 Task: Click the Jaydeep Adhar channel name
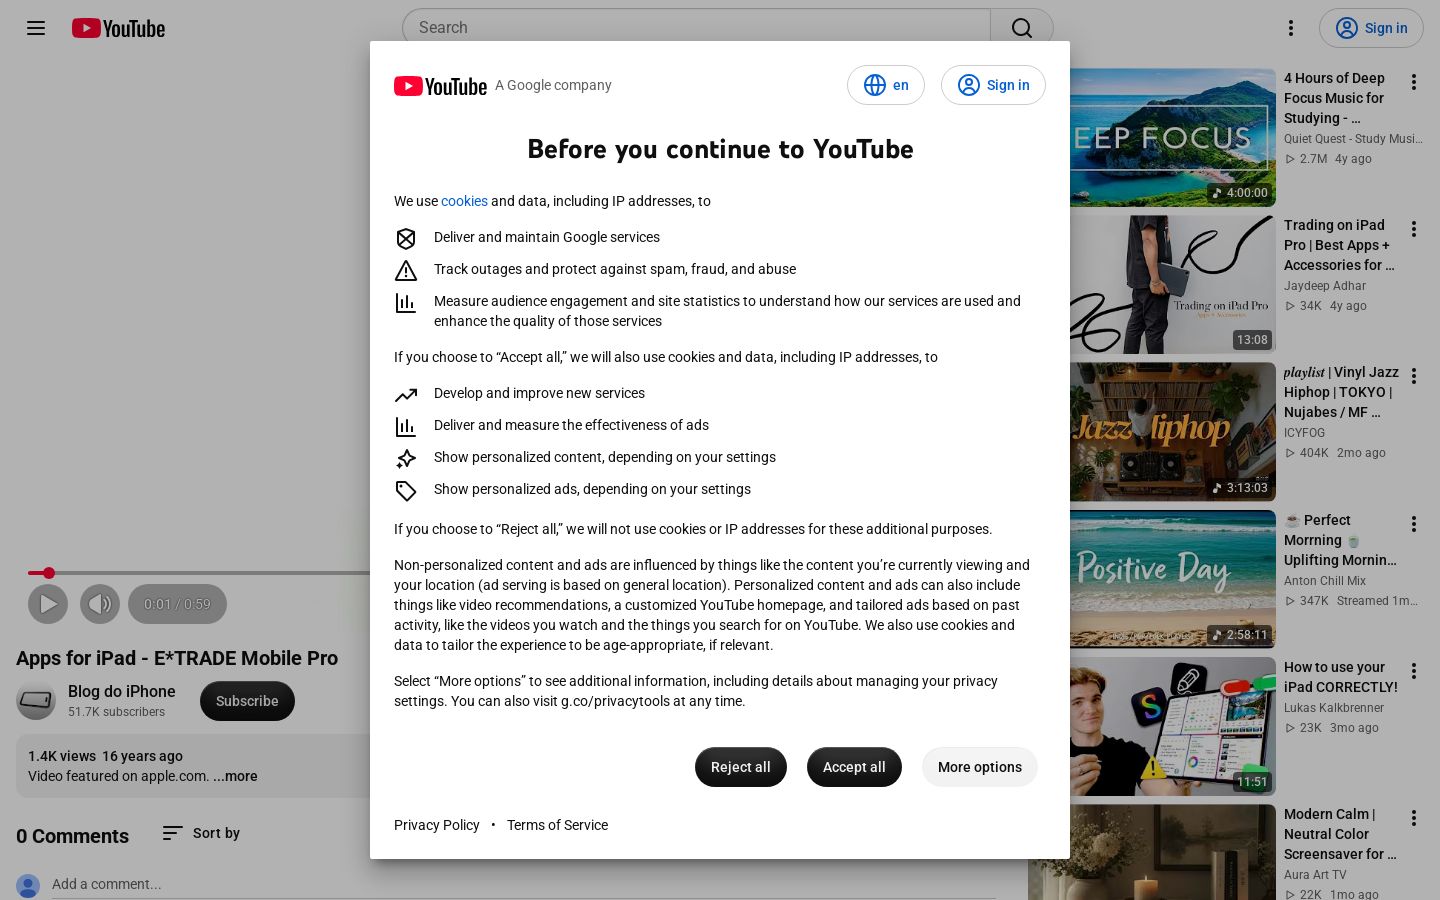(1325, 286)
